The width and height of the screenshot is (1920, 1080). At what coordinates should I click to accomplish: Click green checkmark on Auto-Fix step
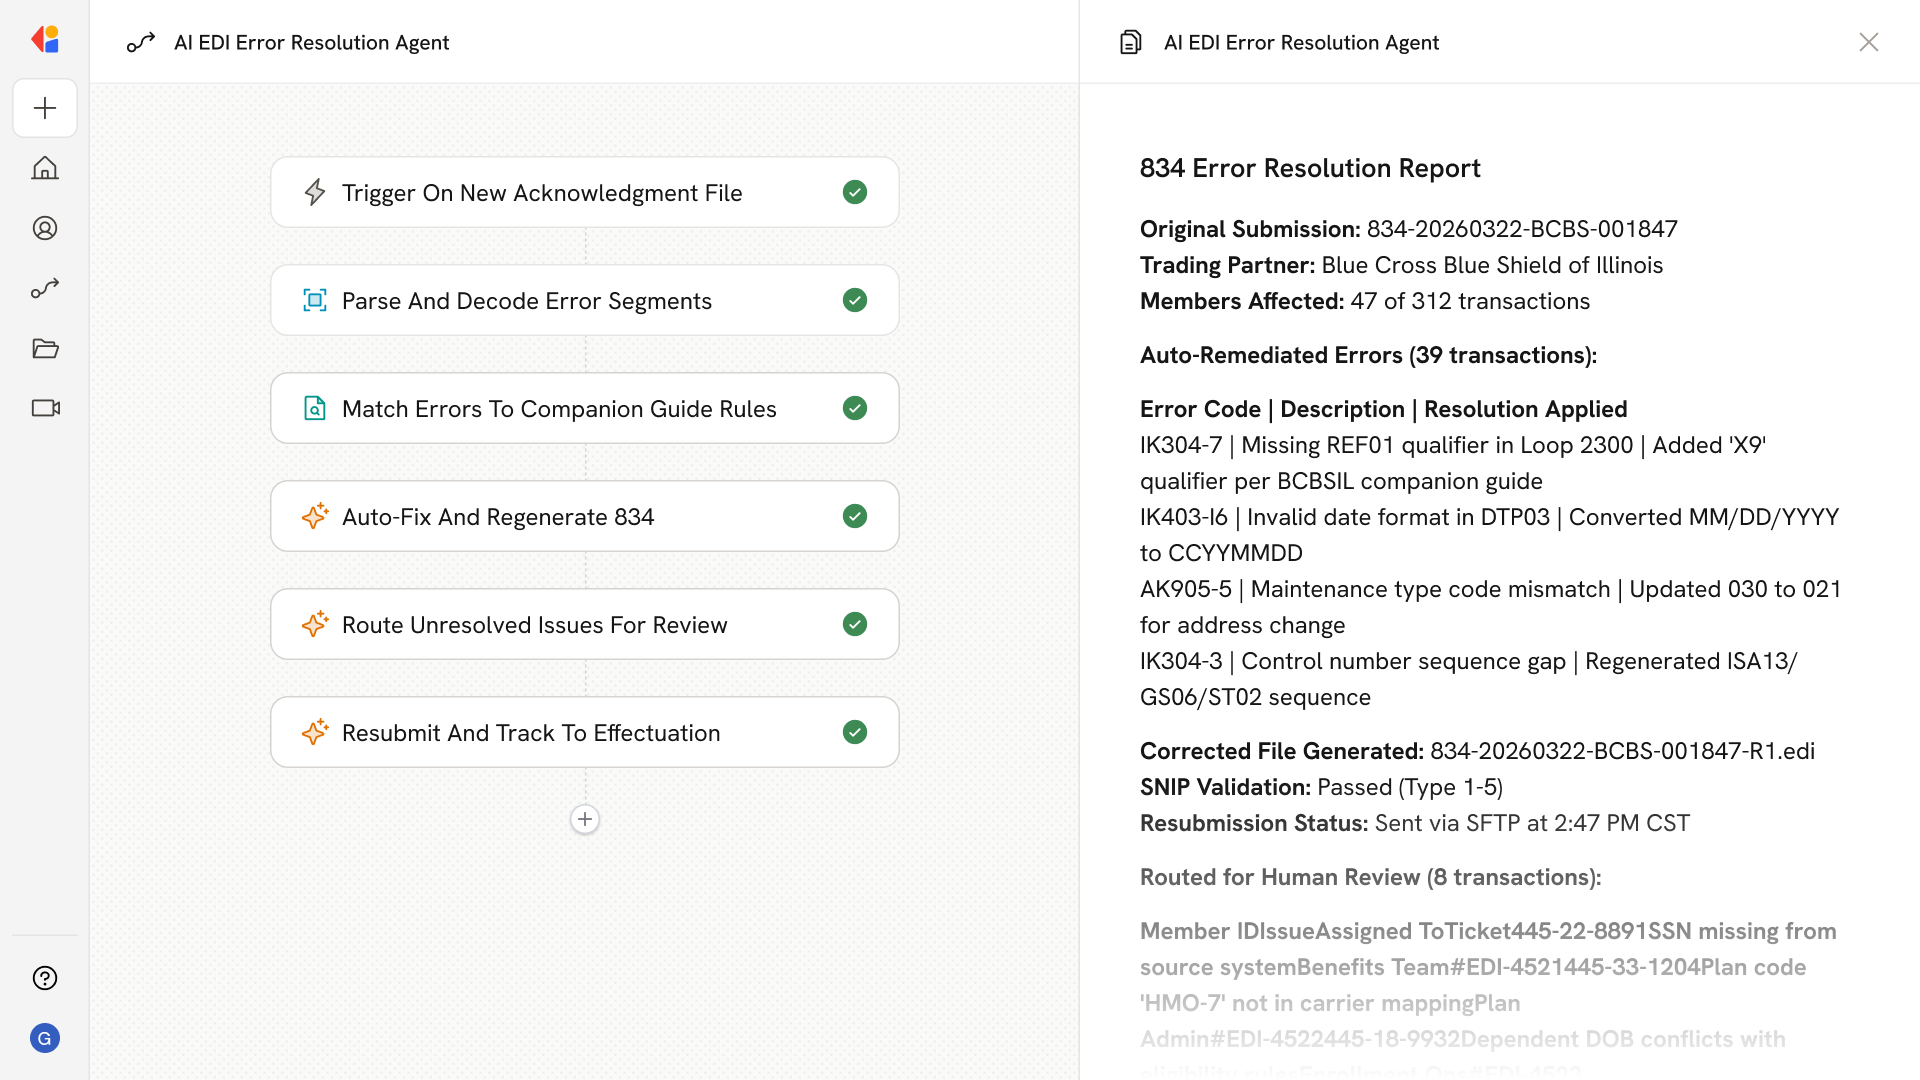tap(854, 516)
